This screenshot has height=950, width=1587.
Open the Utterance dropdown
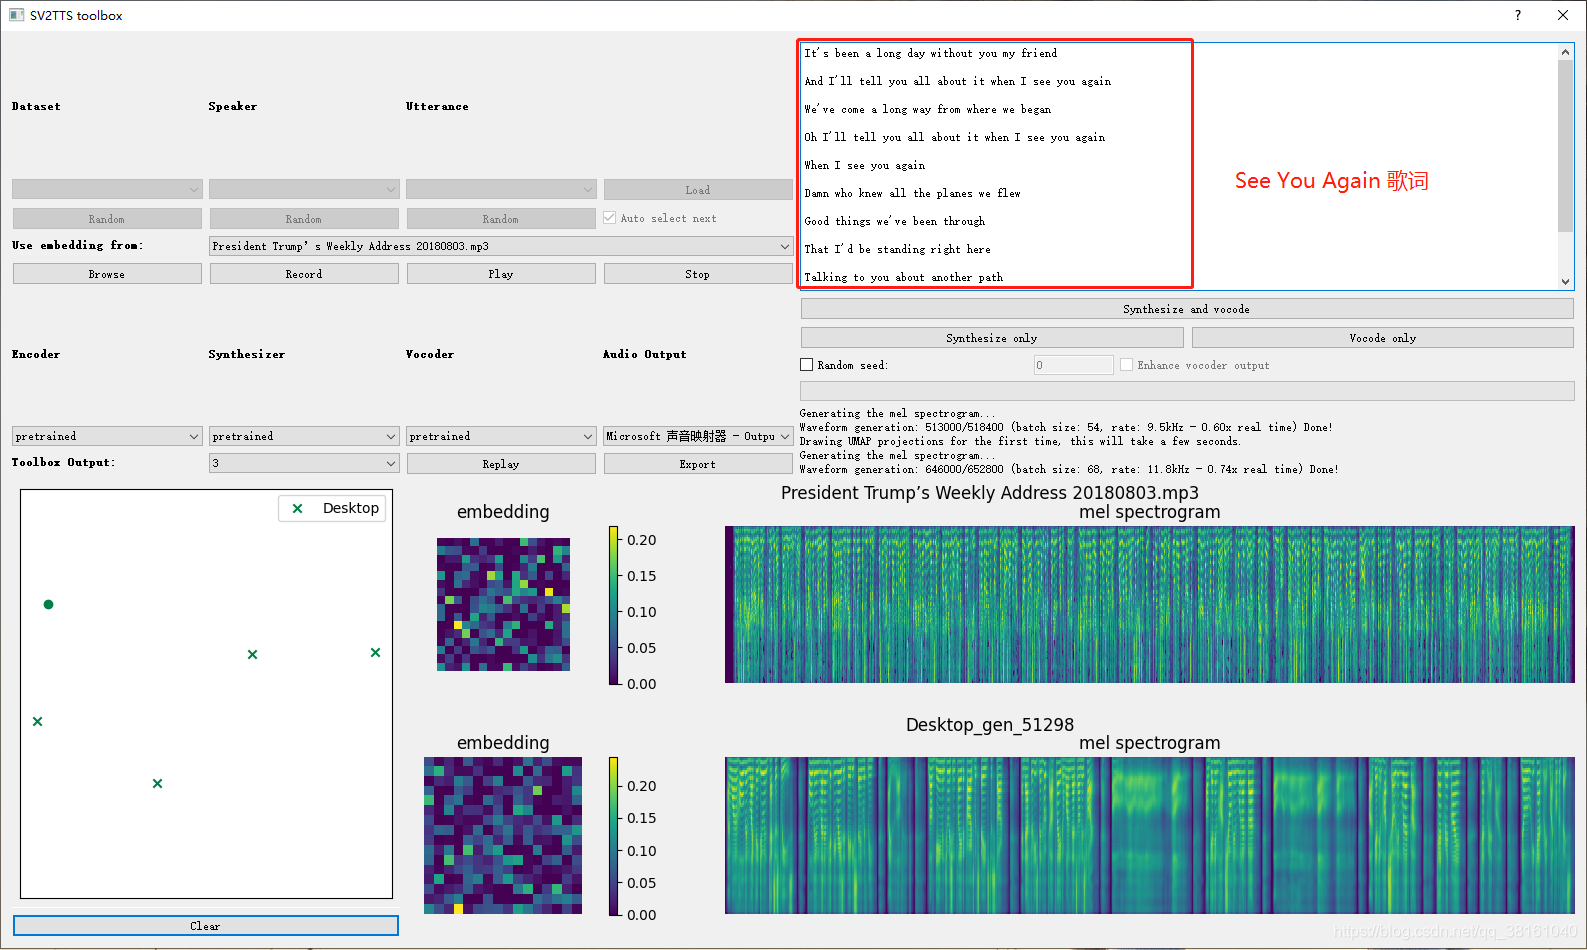coord(501,189)
